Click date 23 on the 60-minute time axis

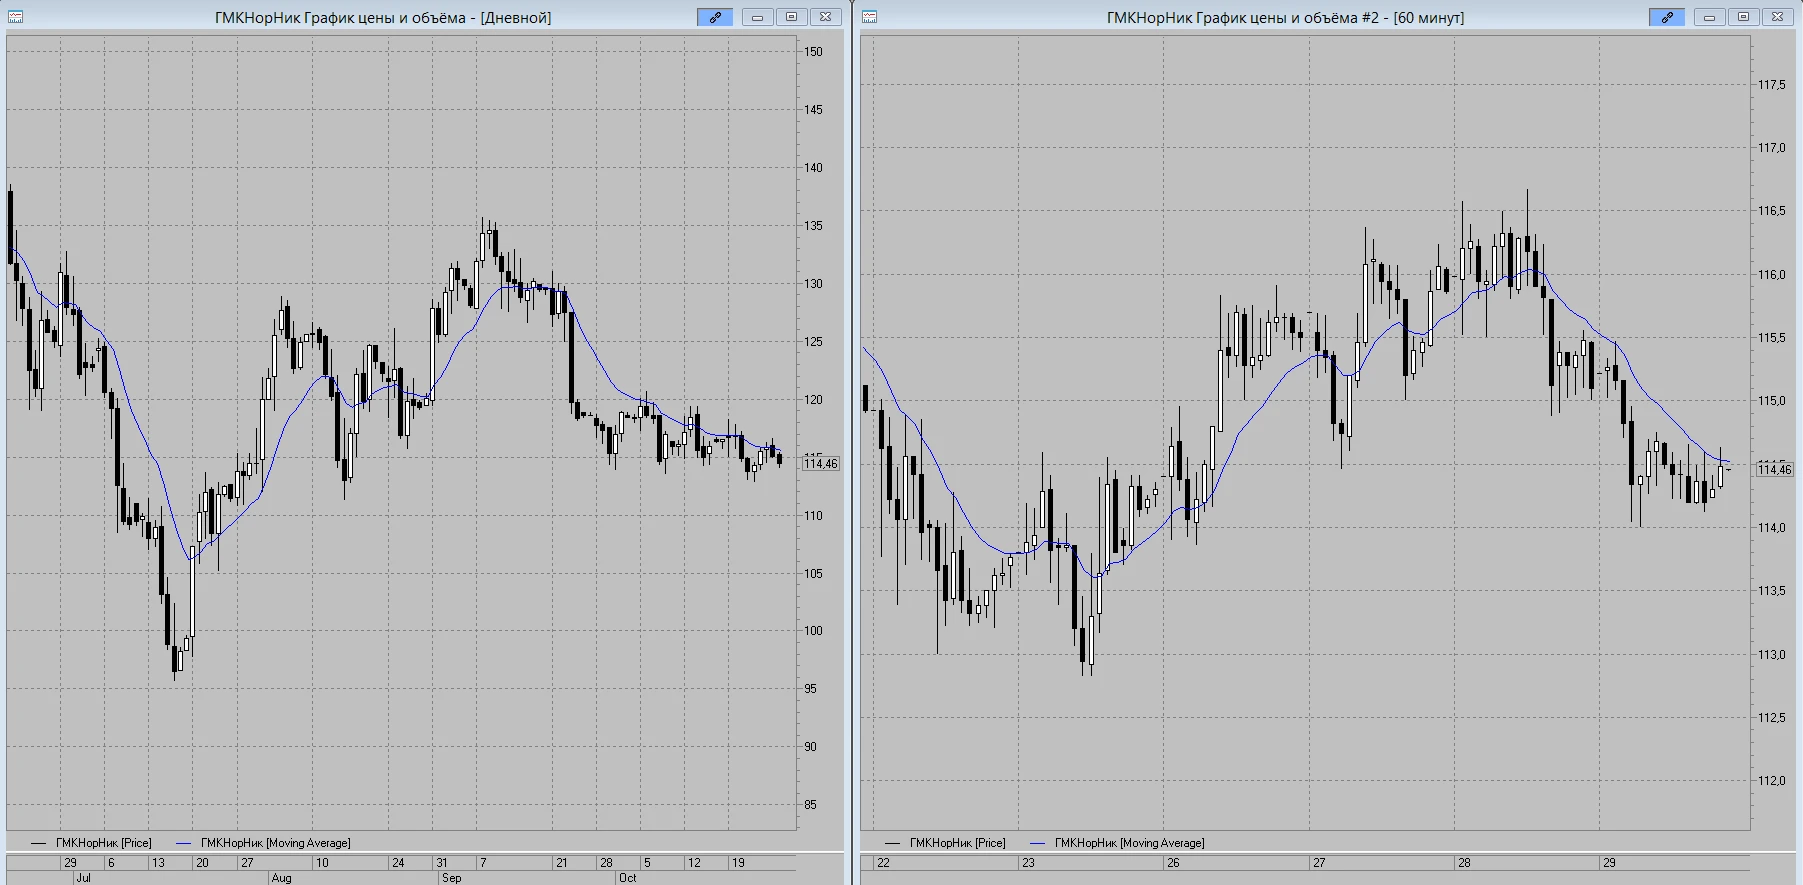(x=1028, y=863)
